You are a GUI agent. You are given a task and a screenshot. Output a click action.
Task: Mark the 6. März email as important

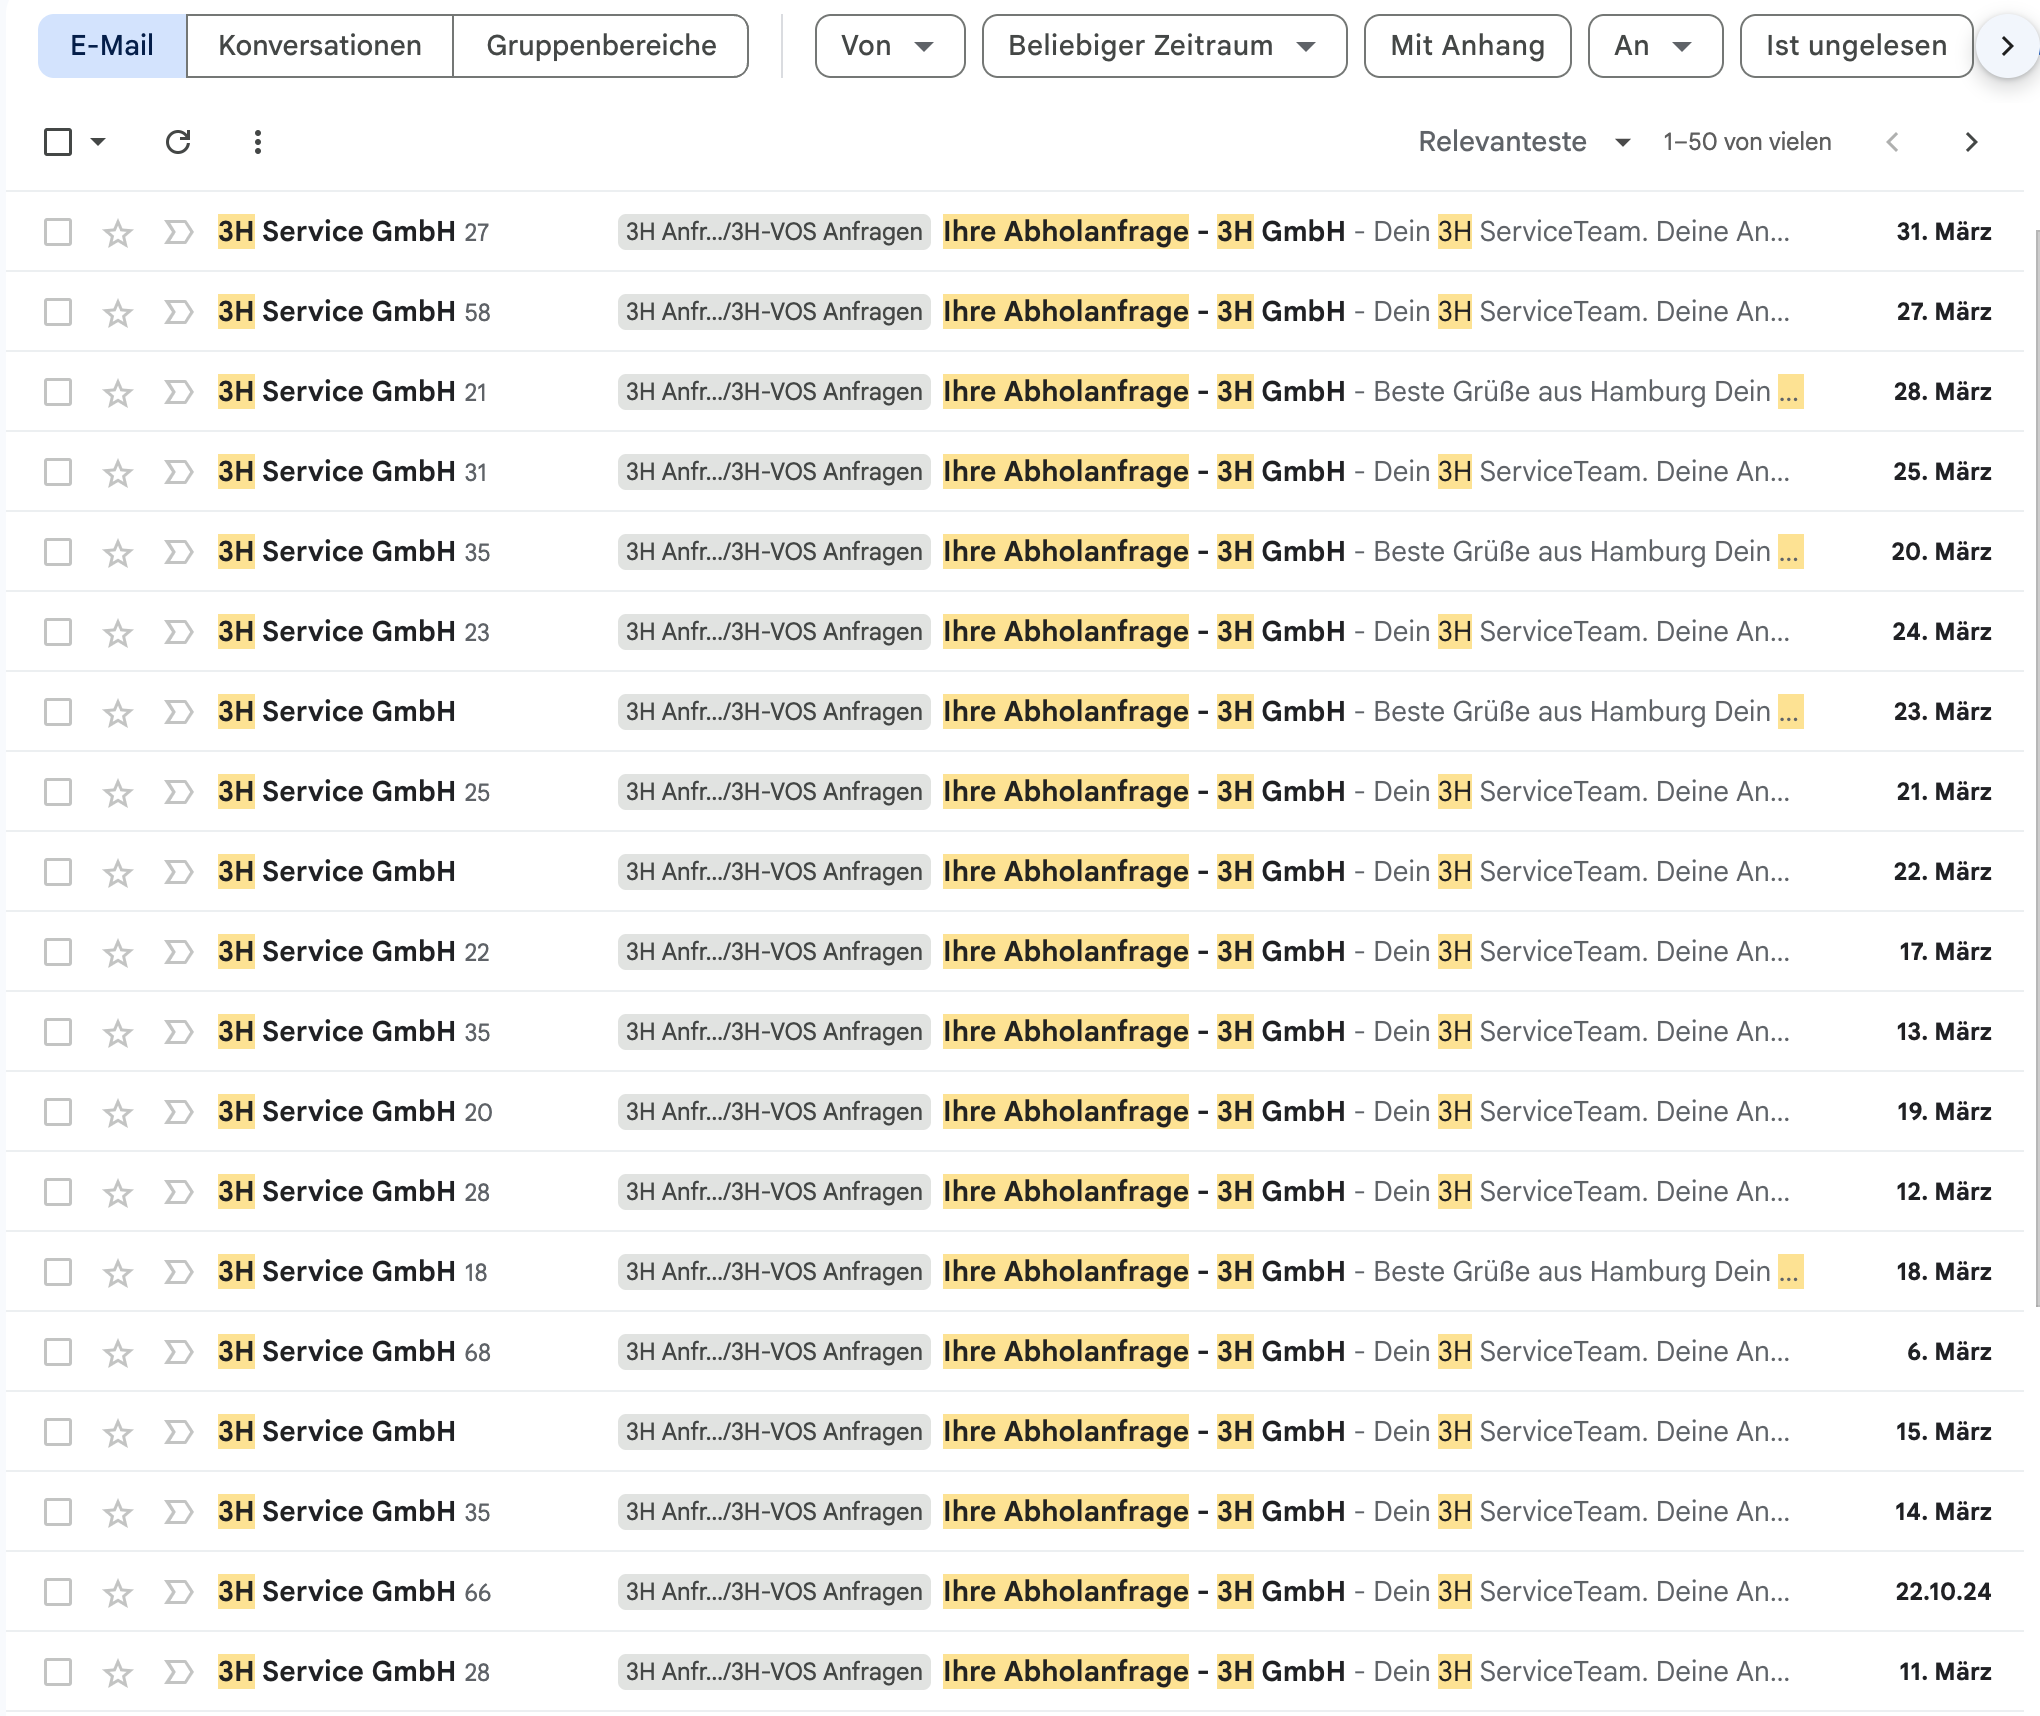(178, 1352)
